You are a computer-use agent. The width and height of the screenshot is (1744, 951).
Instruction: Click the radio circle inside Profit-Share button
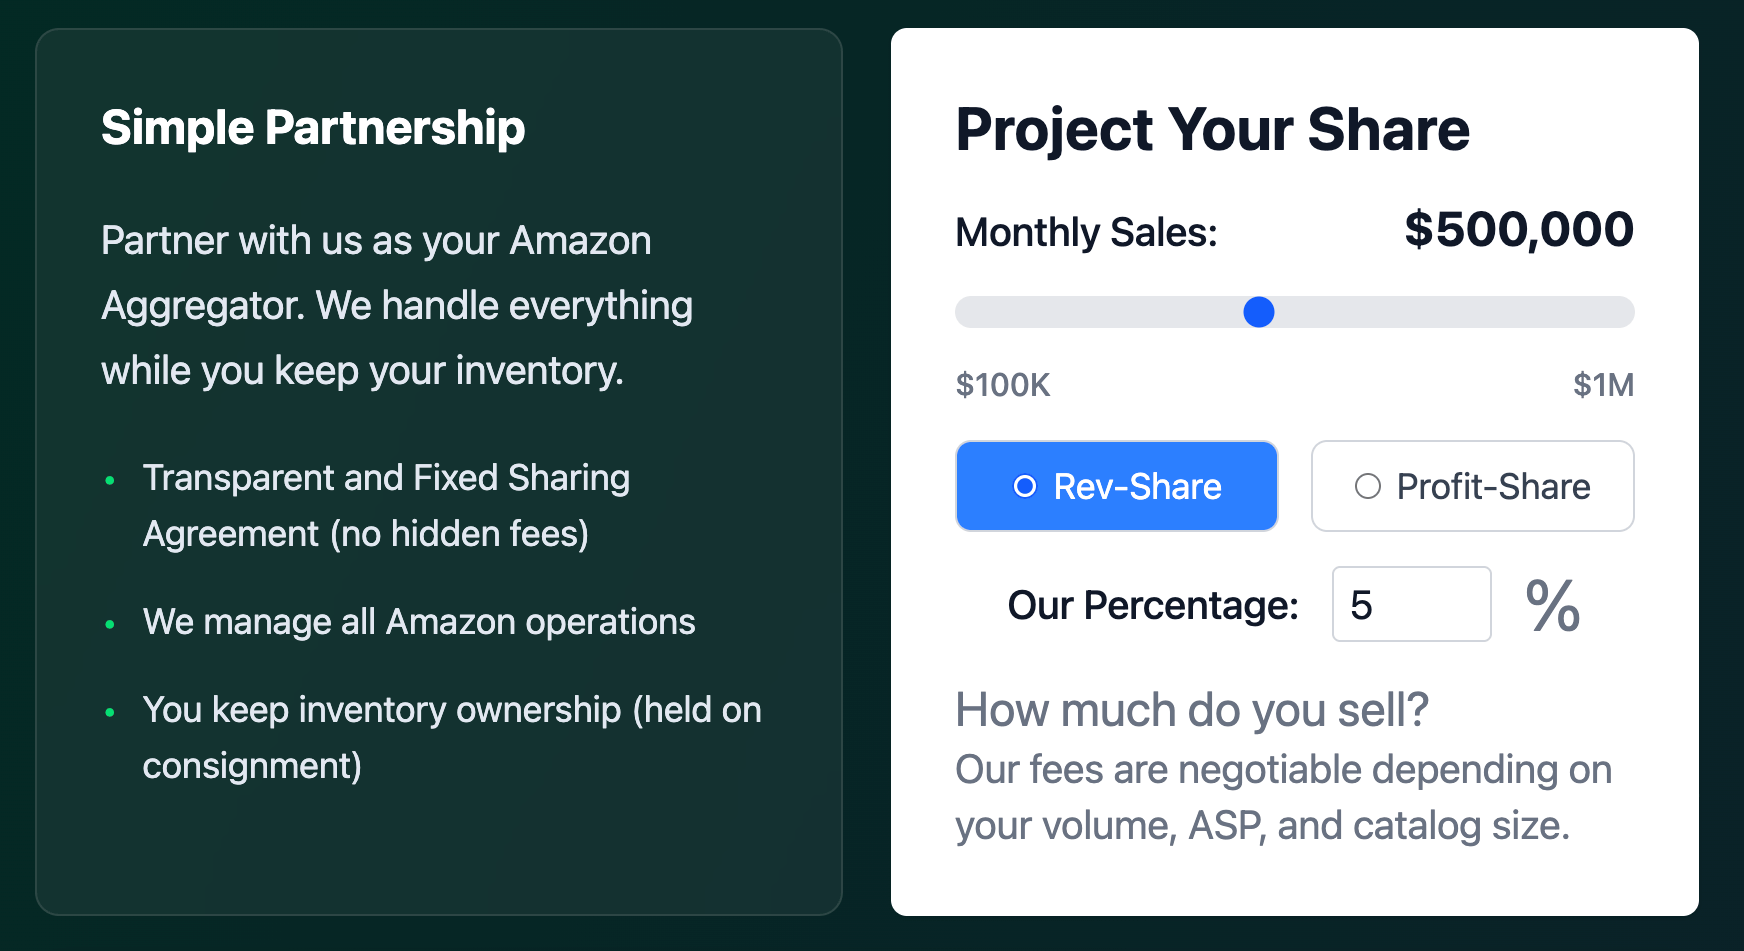coord(1370,486)
